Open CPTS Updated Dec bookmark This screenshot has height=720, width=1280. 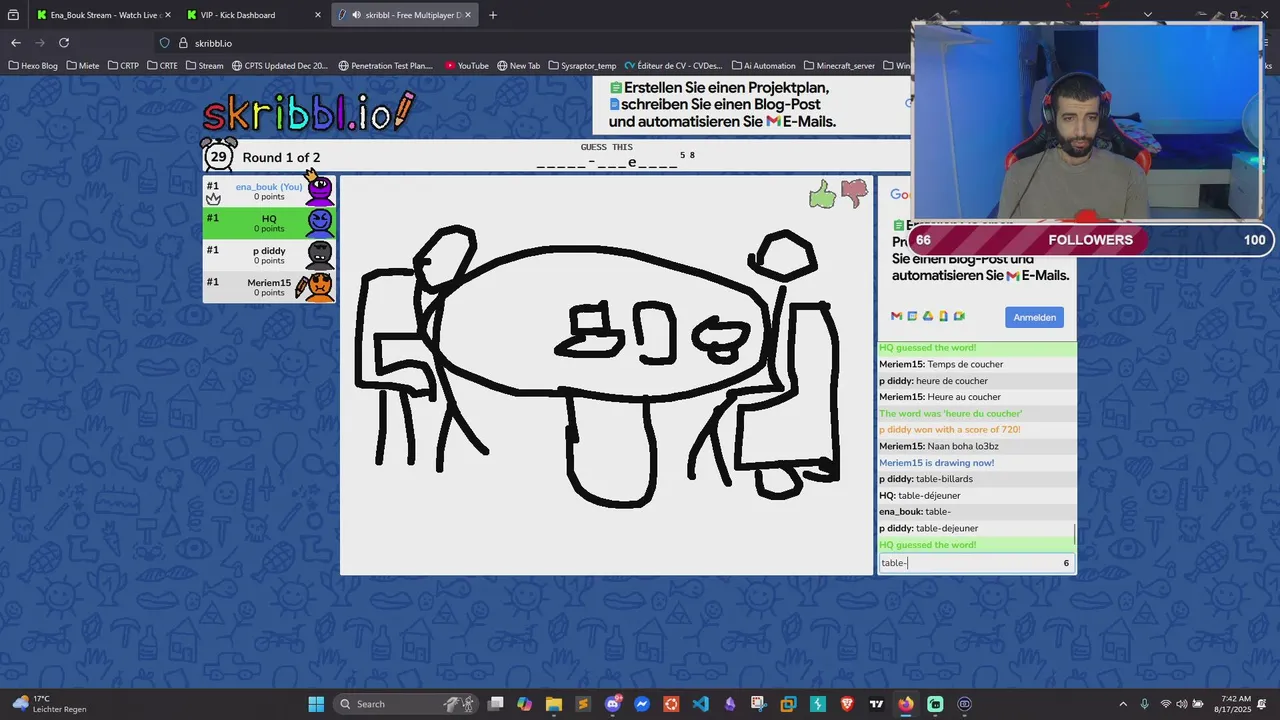280,66
